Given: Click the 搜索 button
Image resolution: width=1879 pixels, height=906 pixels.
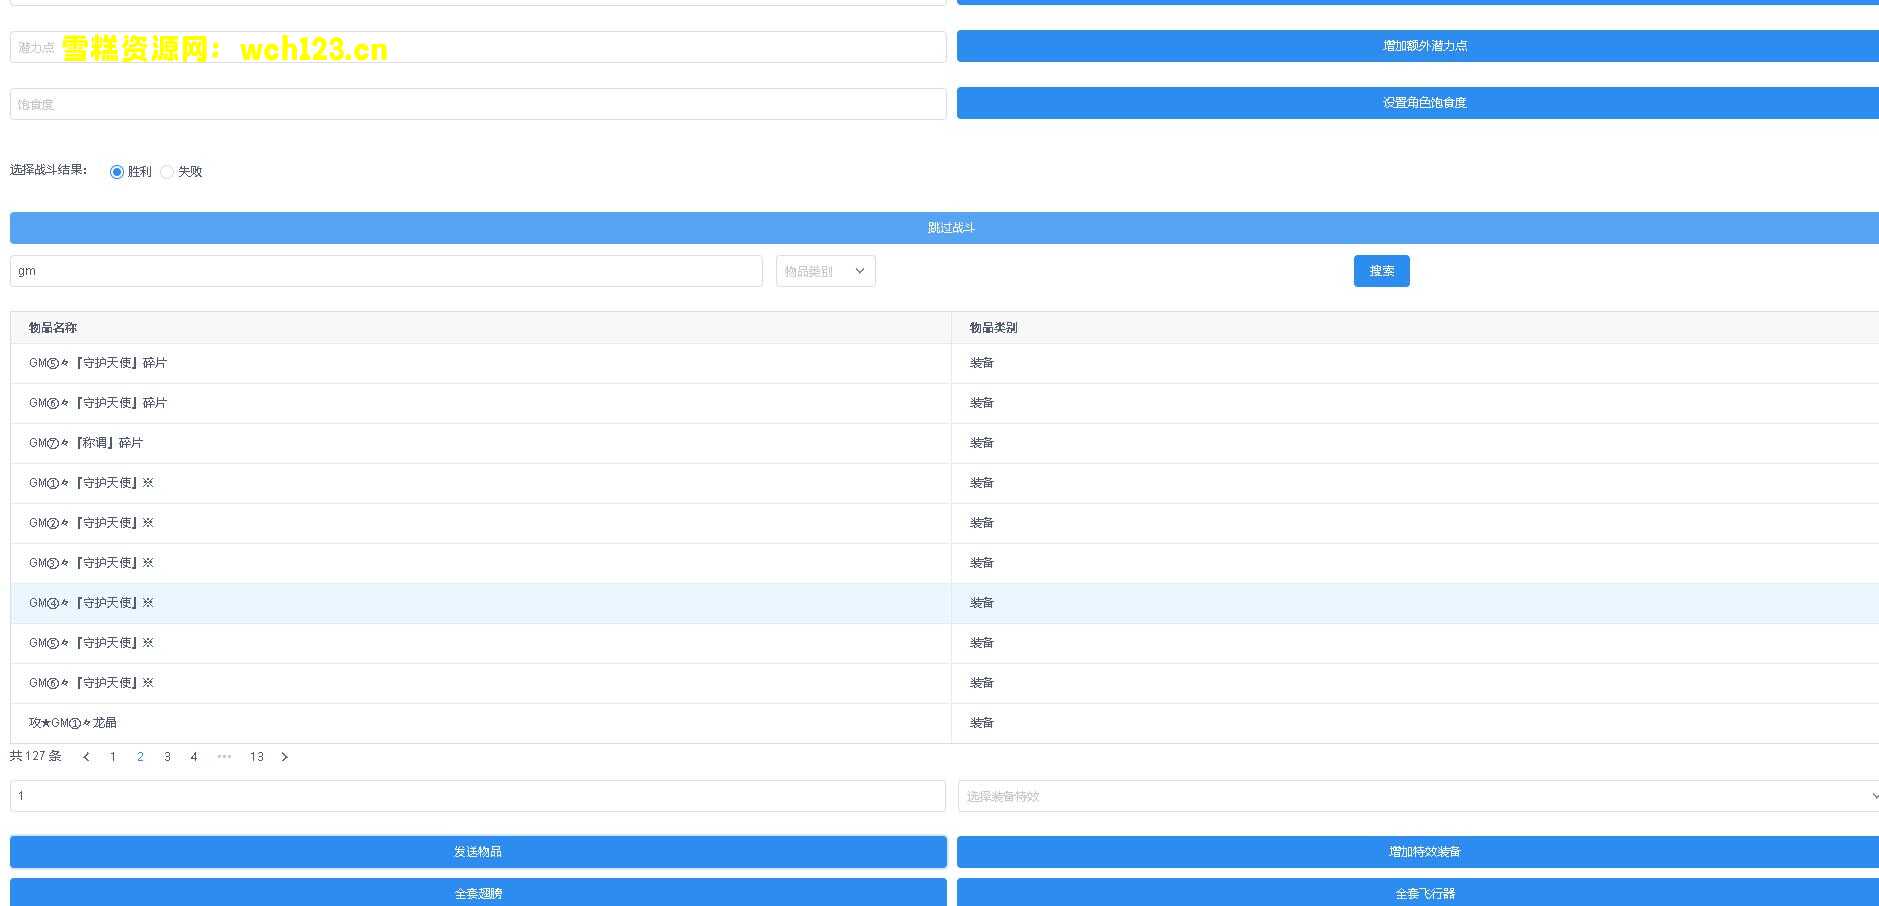Looking at the screenshot, I should (1381, 271).
